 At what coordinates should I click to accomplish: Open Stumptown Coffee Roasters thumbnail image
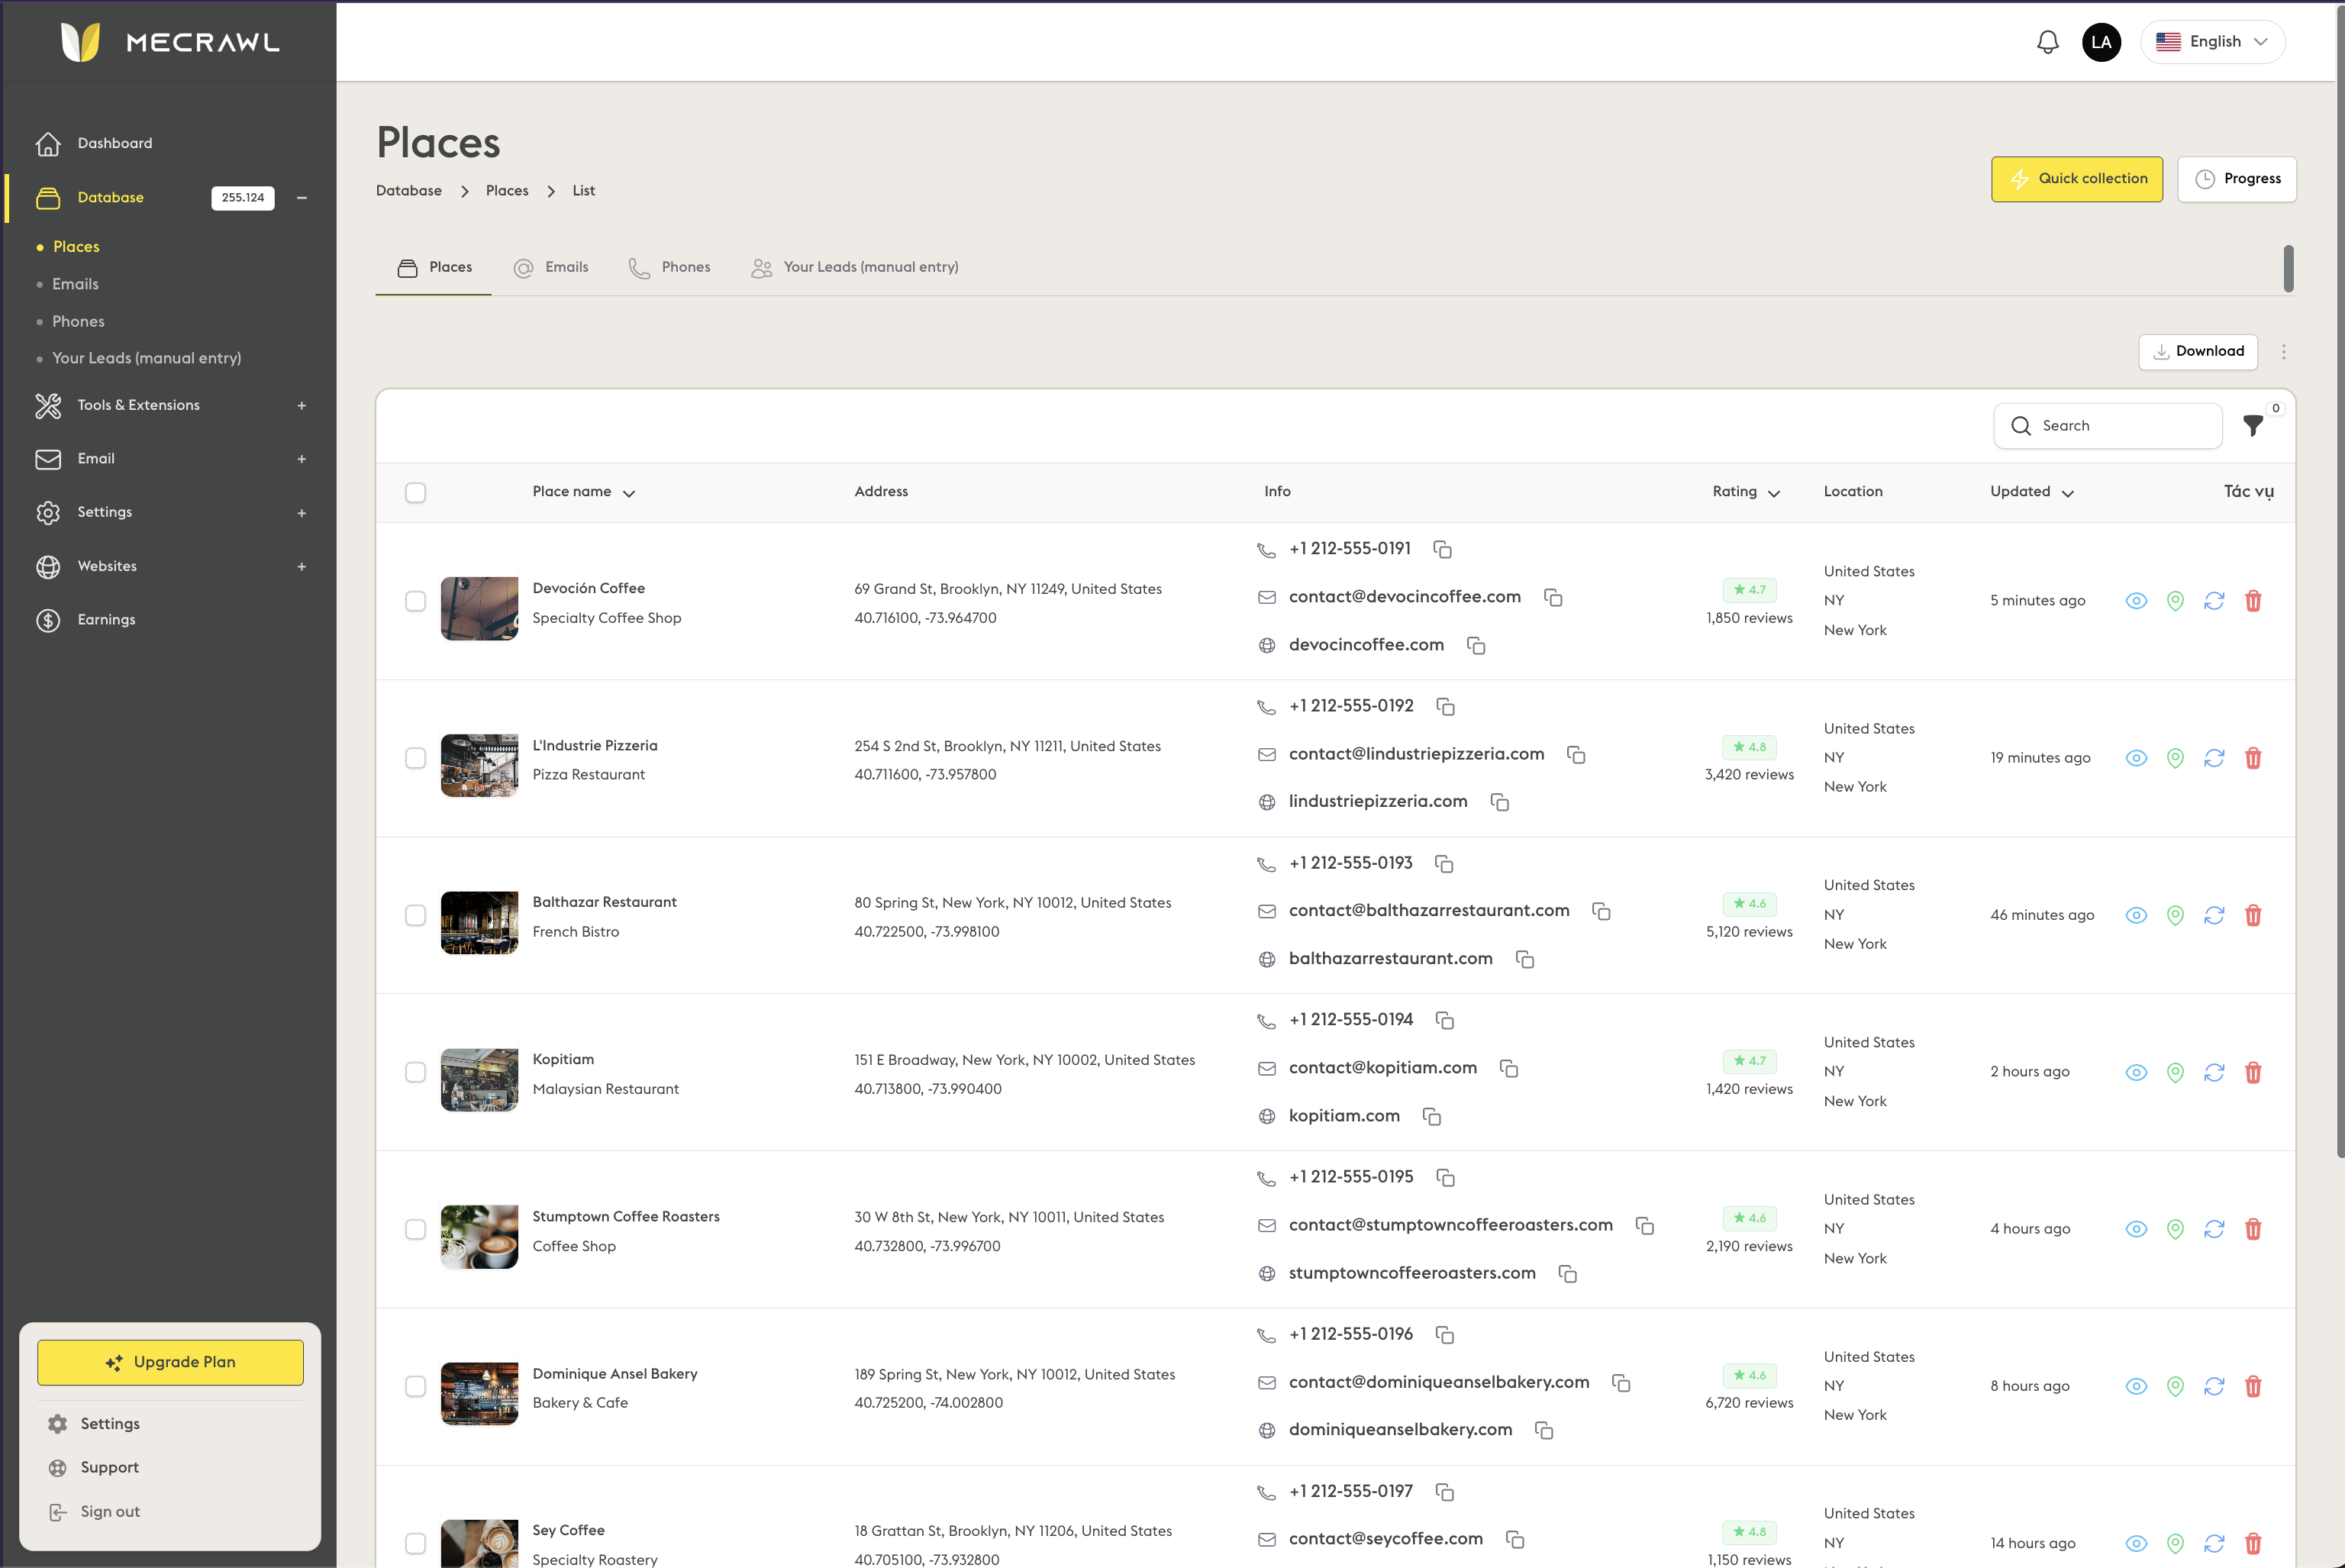pyautogui.click(x=480, y=1237)
